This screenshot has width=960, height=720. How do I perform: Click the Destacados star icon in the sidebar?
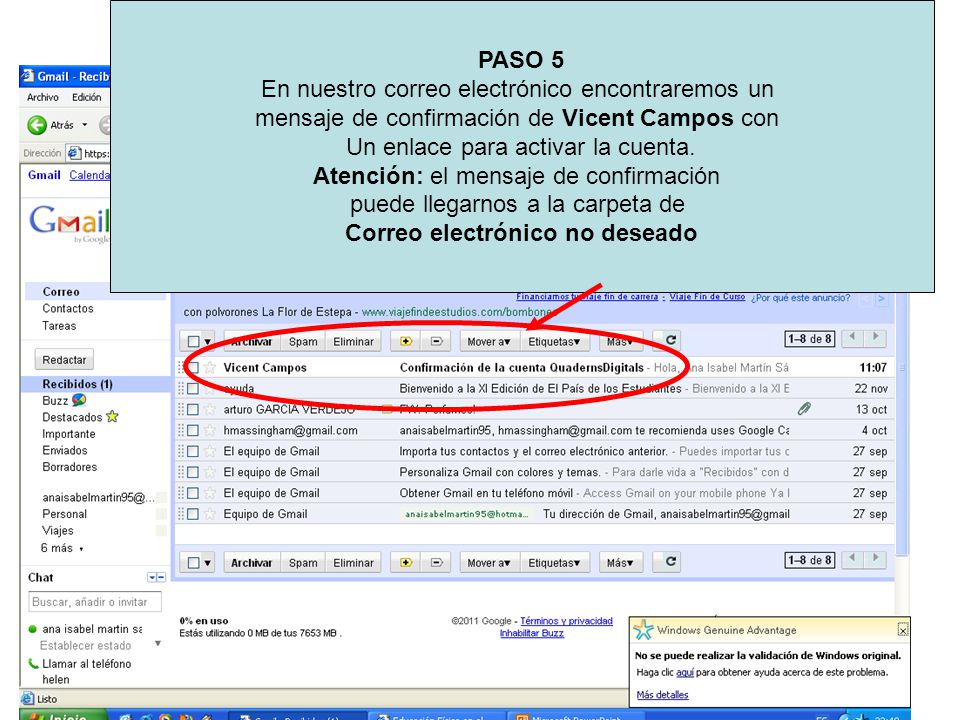[x=111, y=416]
